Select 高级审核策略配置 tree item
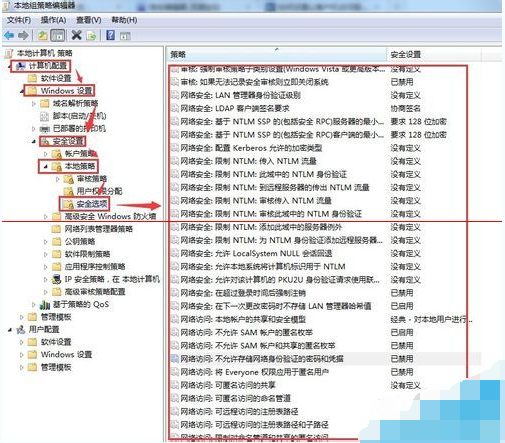The height and width of the screenshot is (443, 505). (95, 292)
